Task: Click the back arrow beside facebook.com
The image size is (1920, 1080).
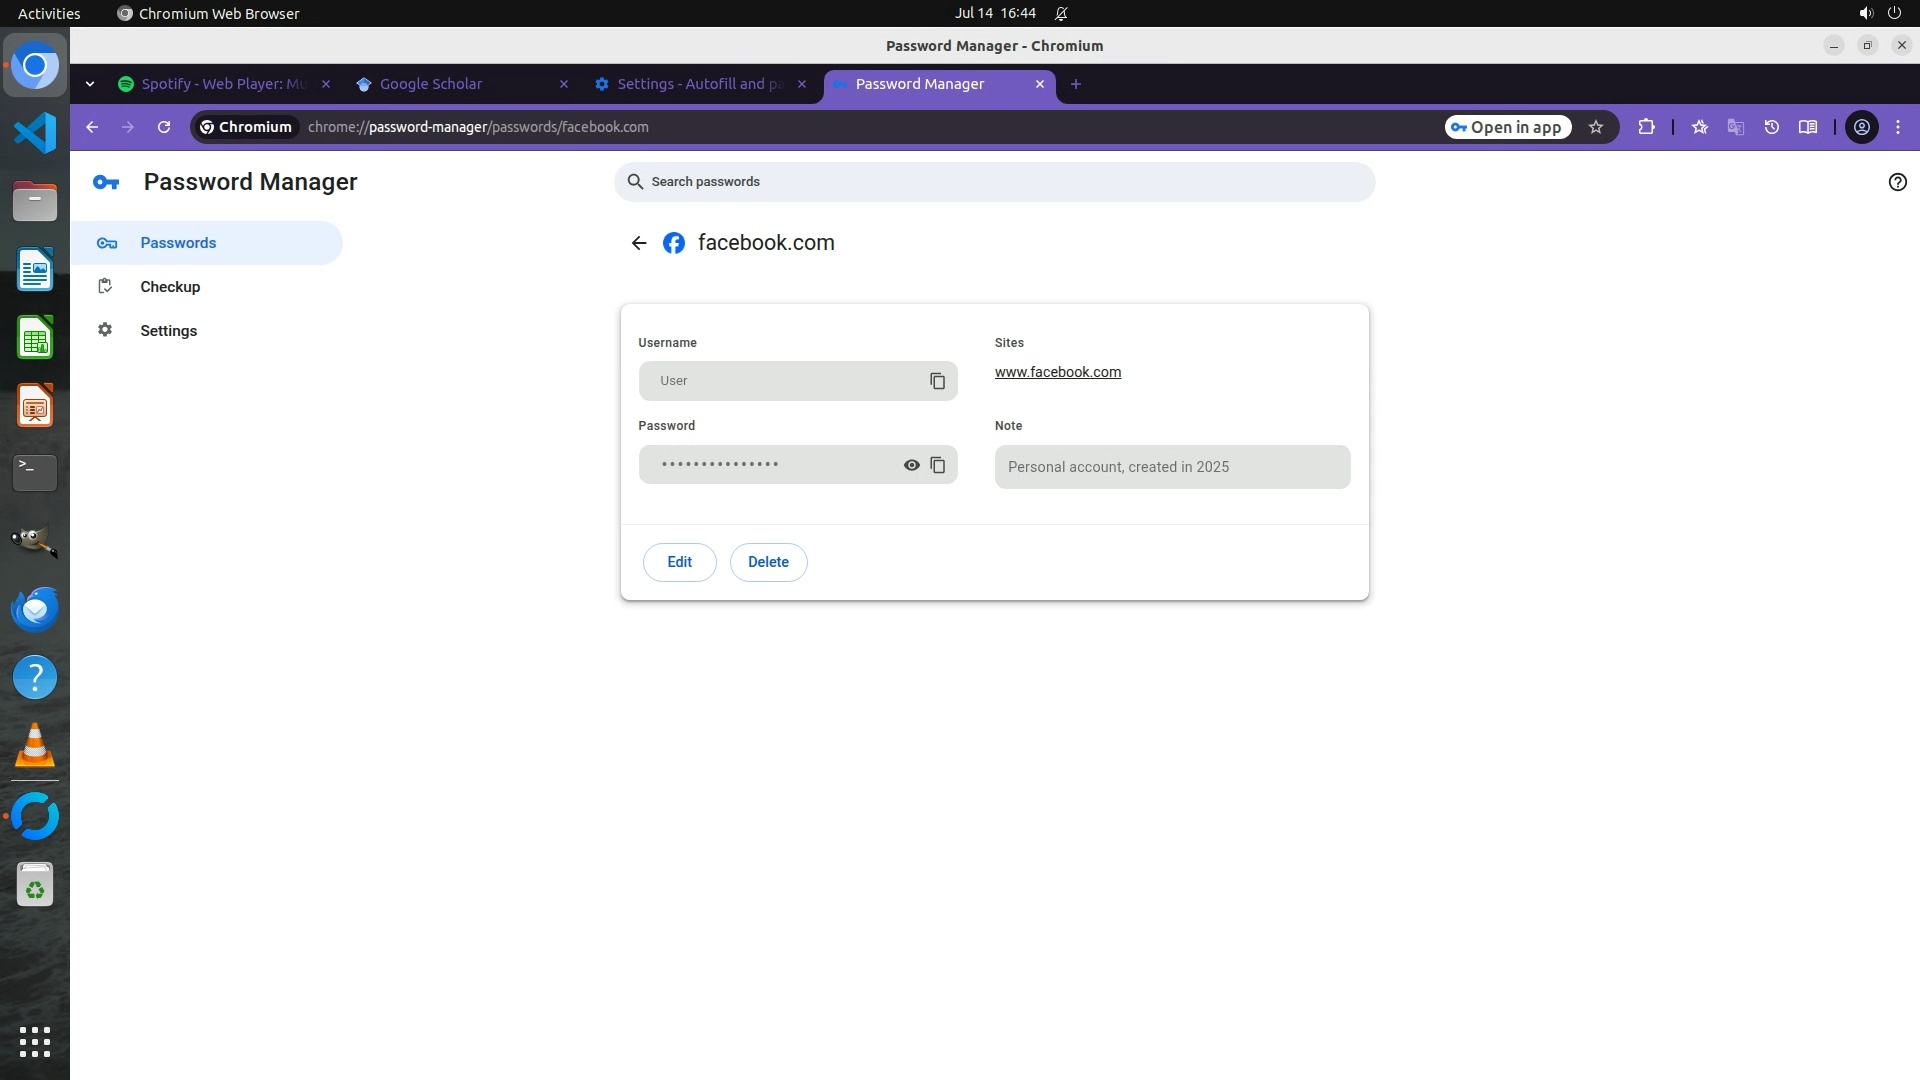Action: [639, 243]
